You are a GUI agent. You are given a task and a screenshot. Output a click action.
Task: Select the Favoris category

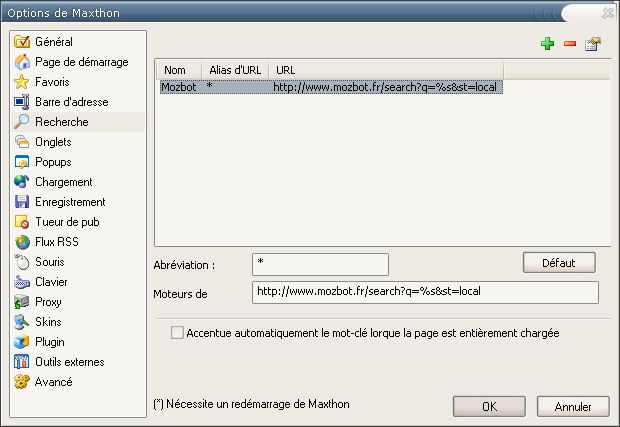(x=52, y=82)
